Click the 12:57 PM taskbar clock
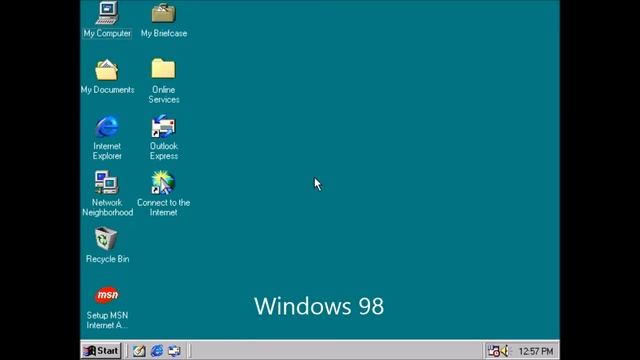This screenshot has width=640, height=360. [x=536, y=351]
